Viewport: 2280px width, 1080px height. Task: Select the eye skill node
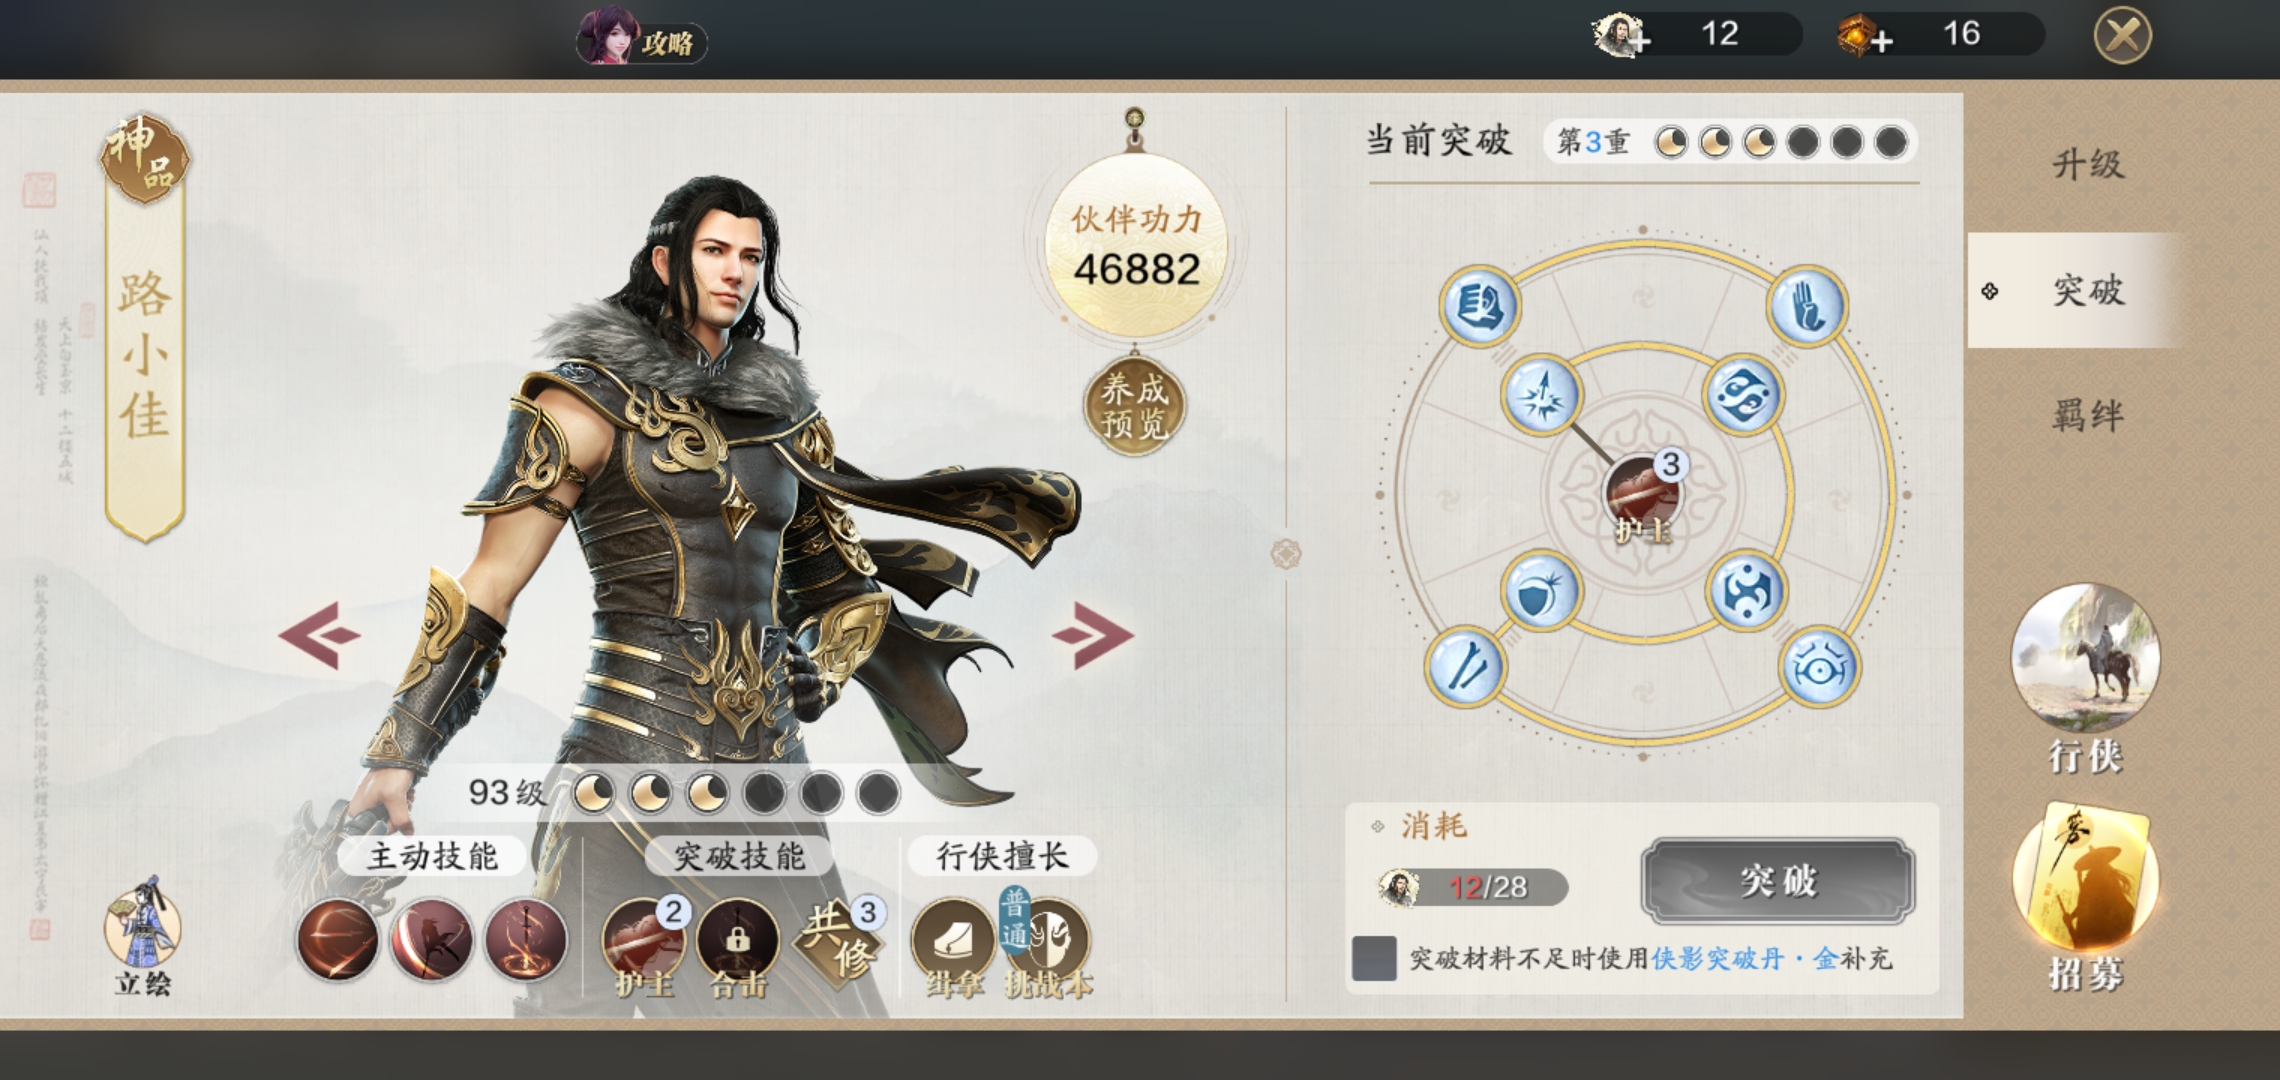point(1819,666)
